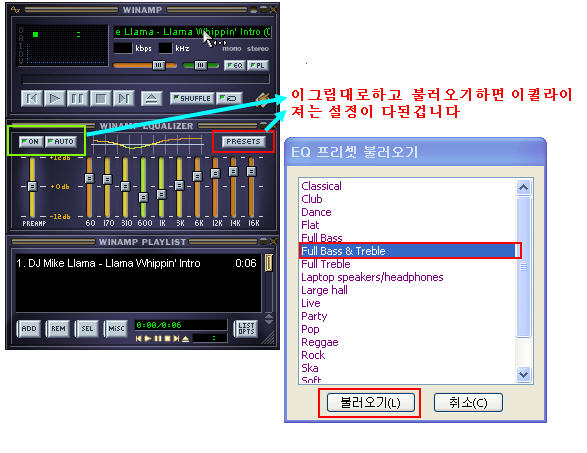Open the playlist REM button menu
587x453 pixels.
click(58, 329)
